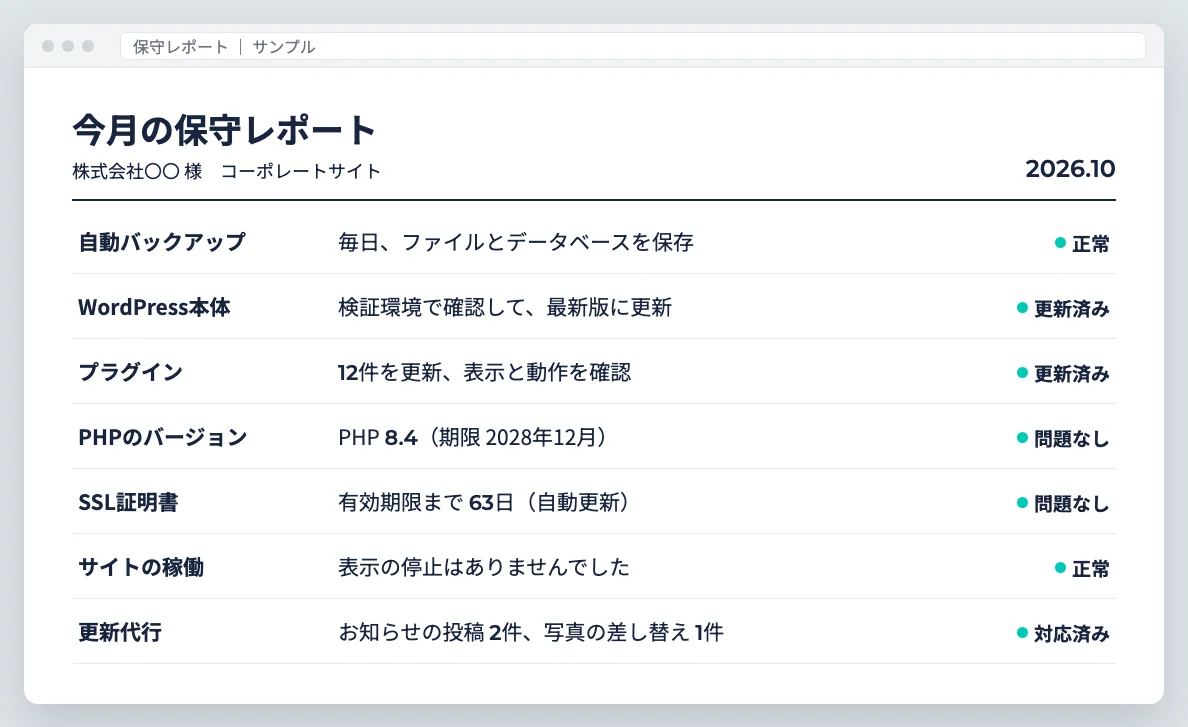Click the text PHP 8.4（期限 2028年12月）
Image resolution: width=1188 pixels, height=727 pixels.
pos(474,438)
